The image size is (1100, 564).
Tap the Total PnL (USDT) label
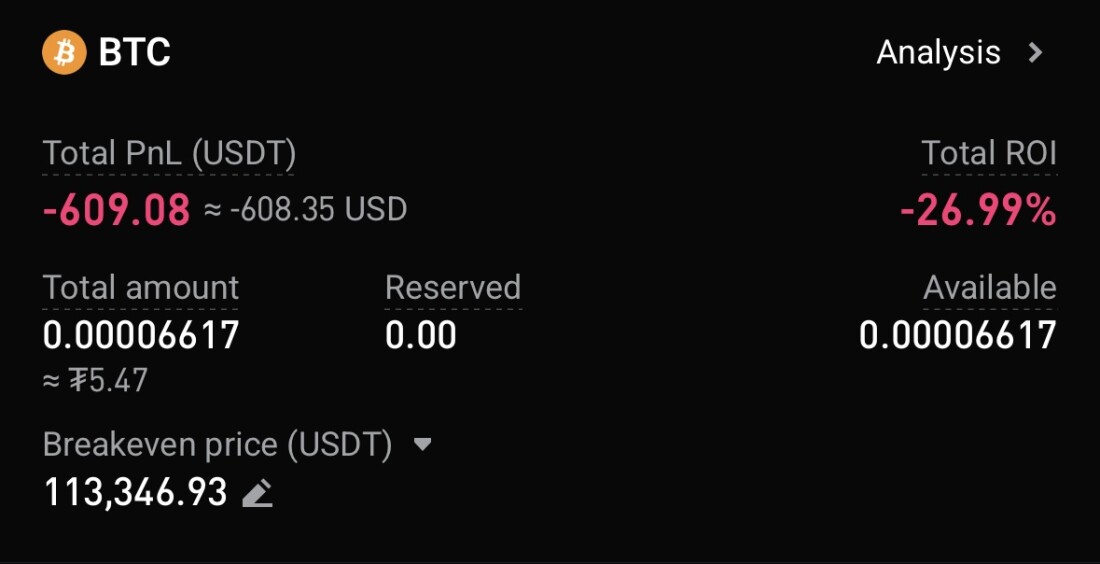pyautogui.click(x=169, y=153)
